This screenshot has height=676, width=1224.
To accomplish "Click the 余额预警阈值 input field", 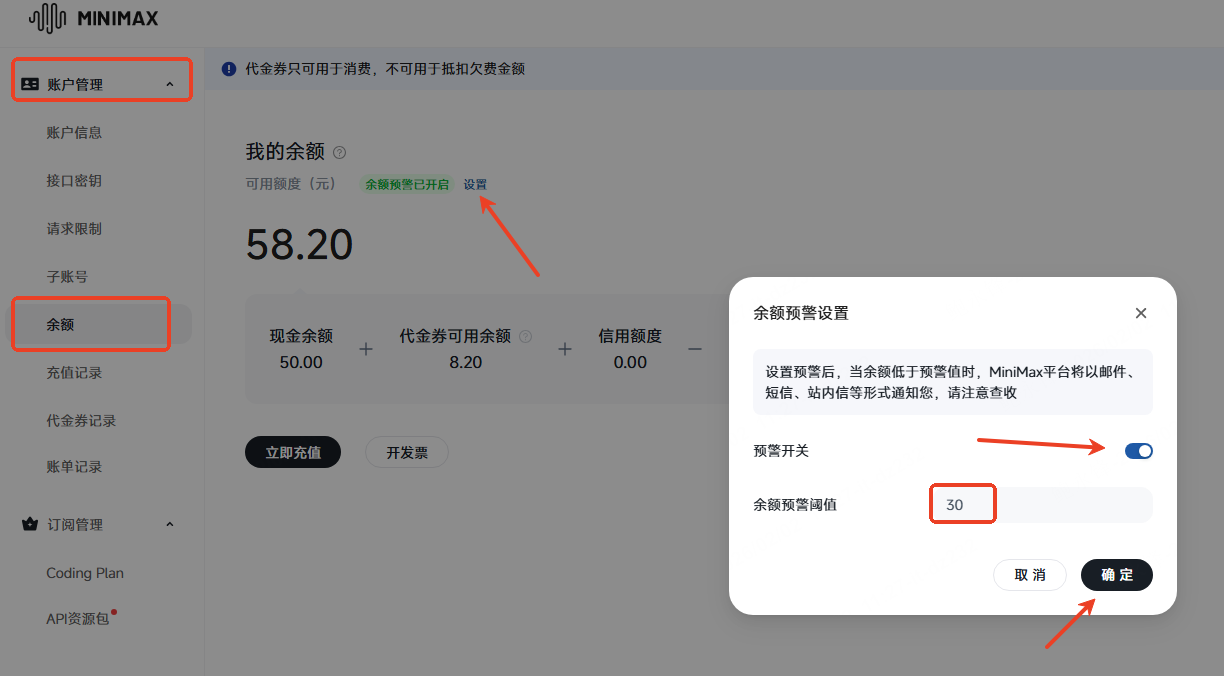I will point(1040,505).
